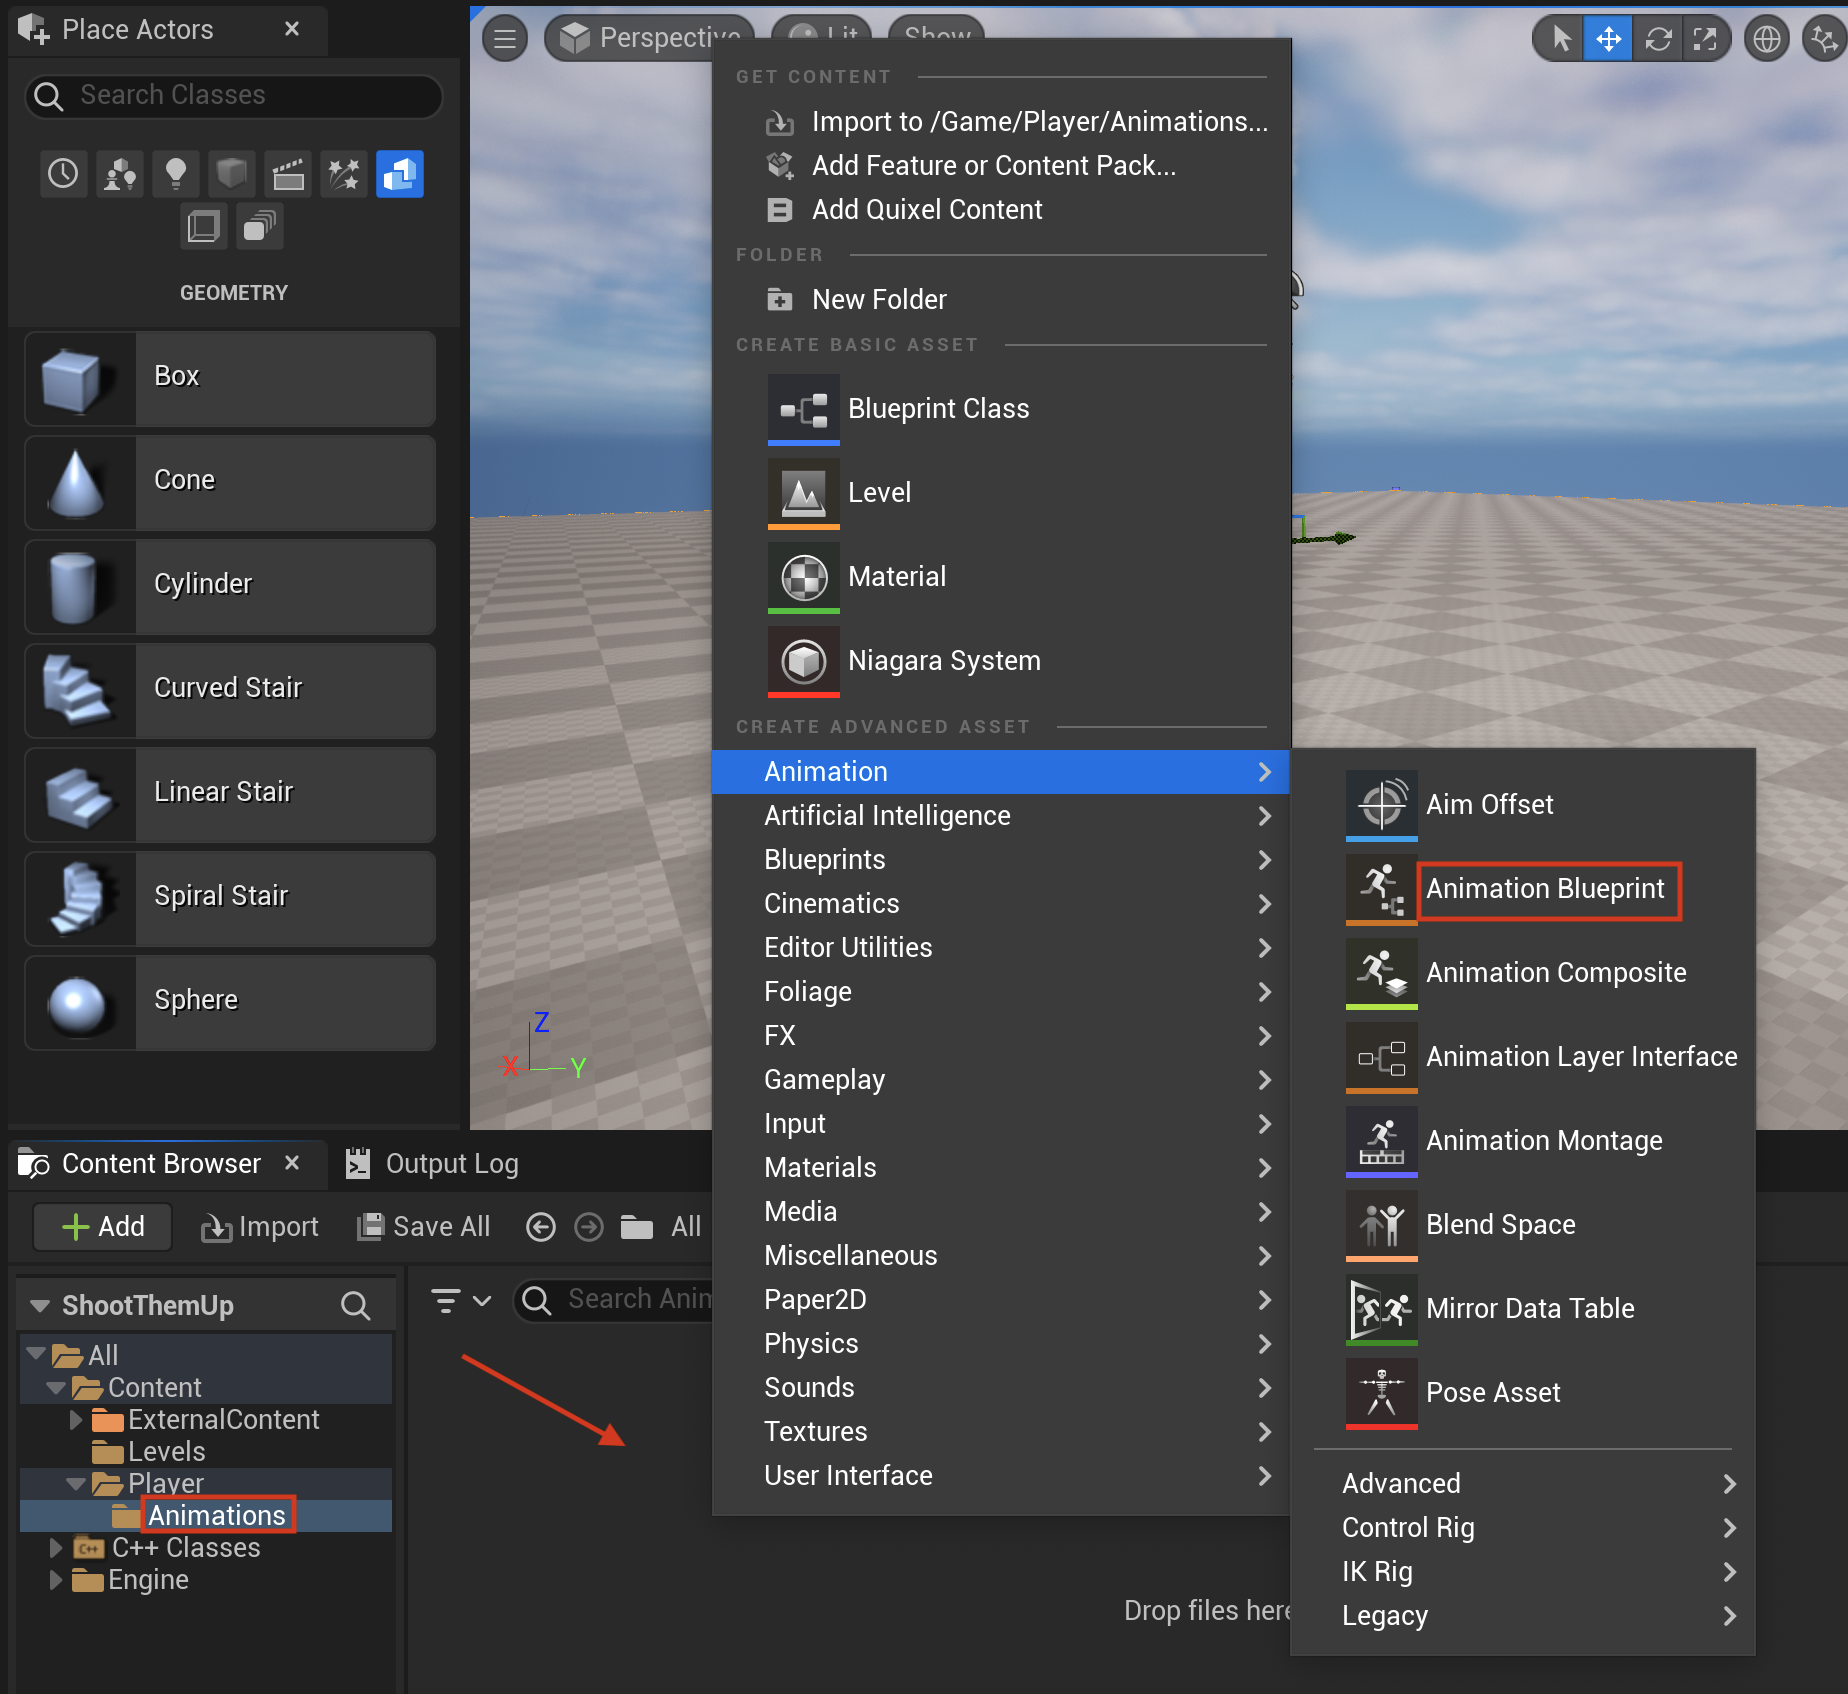Open the content filter options dropdown

461,1300
